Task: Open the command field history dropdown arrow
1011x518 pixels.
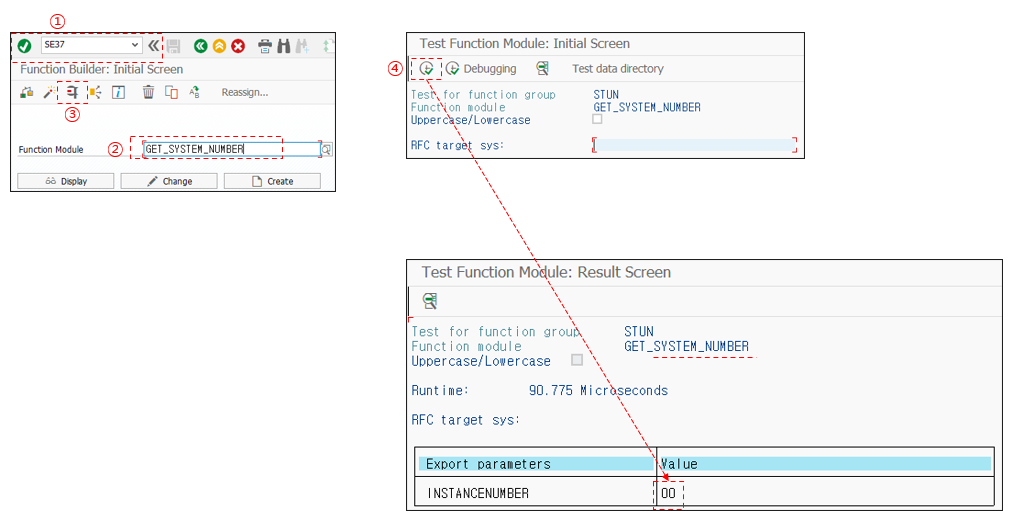Action: (135, 45)
